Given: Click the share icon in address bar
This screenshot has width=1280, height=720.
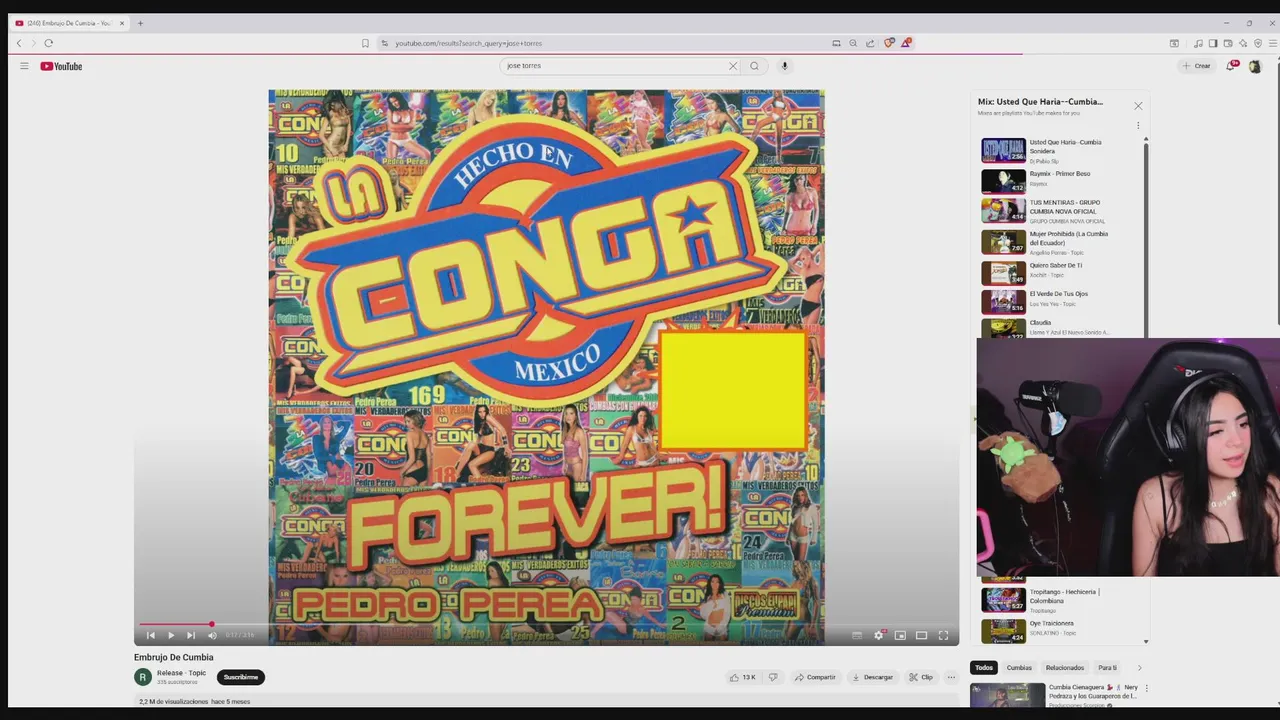Looking at the screenshot, I should (870, 43).
